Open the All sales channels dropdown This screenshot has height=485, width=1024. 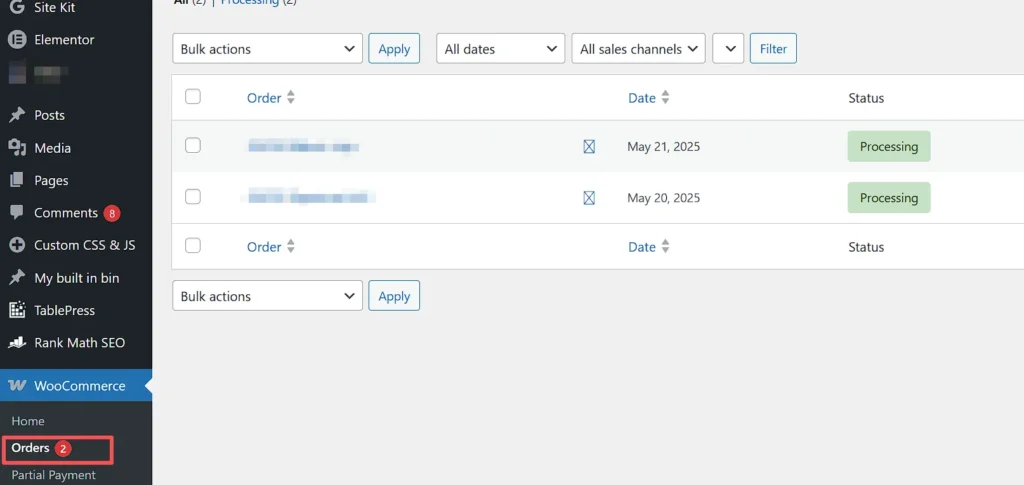[638, 49]
